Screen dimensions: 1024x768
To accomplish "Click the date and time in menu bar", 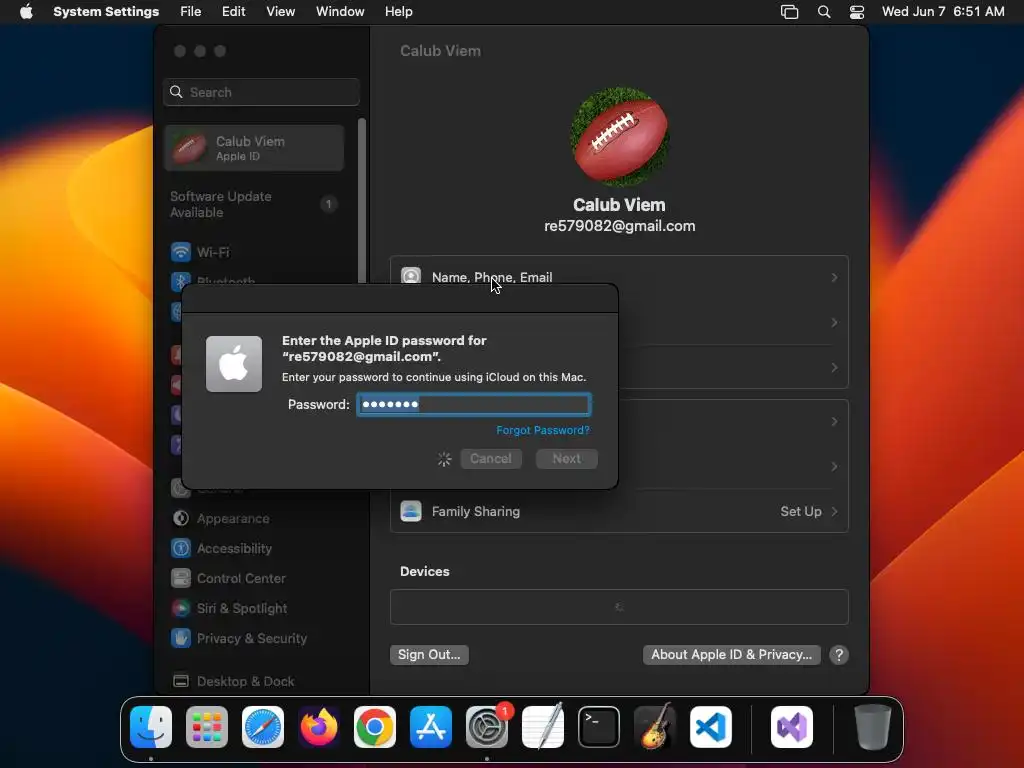I will coord(942,12).
